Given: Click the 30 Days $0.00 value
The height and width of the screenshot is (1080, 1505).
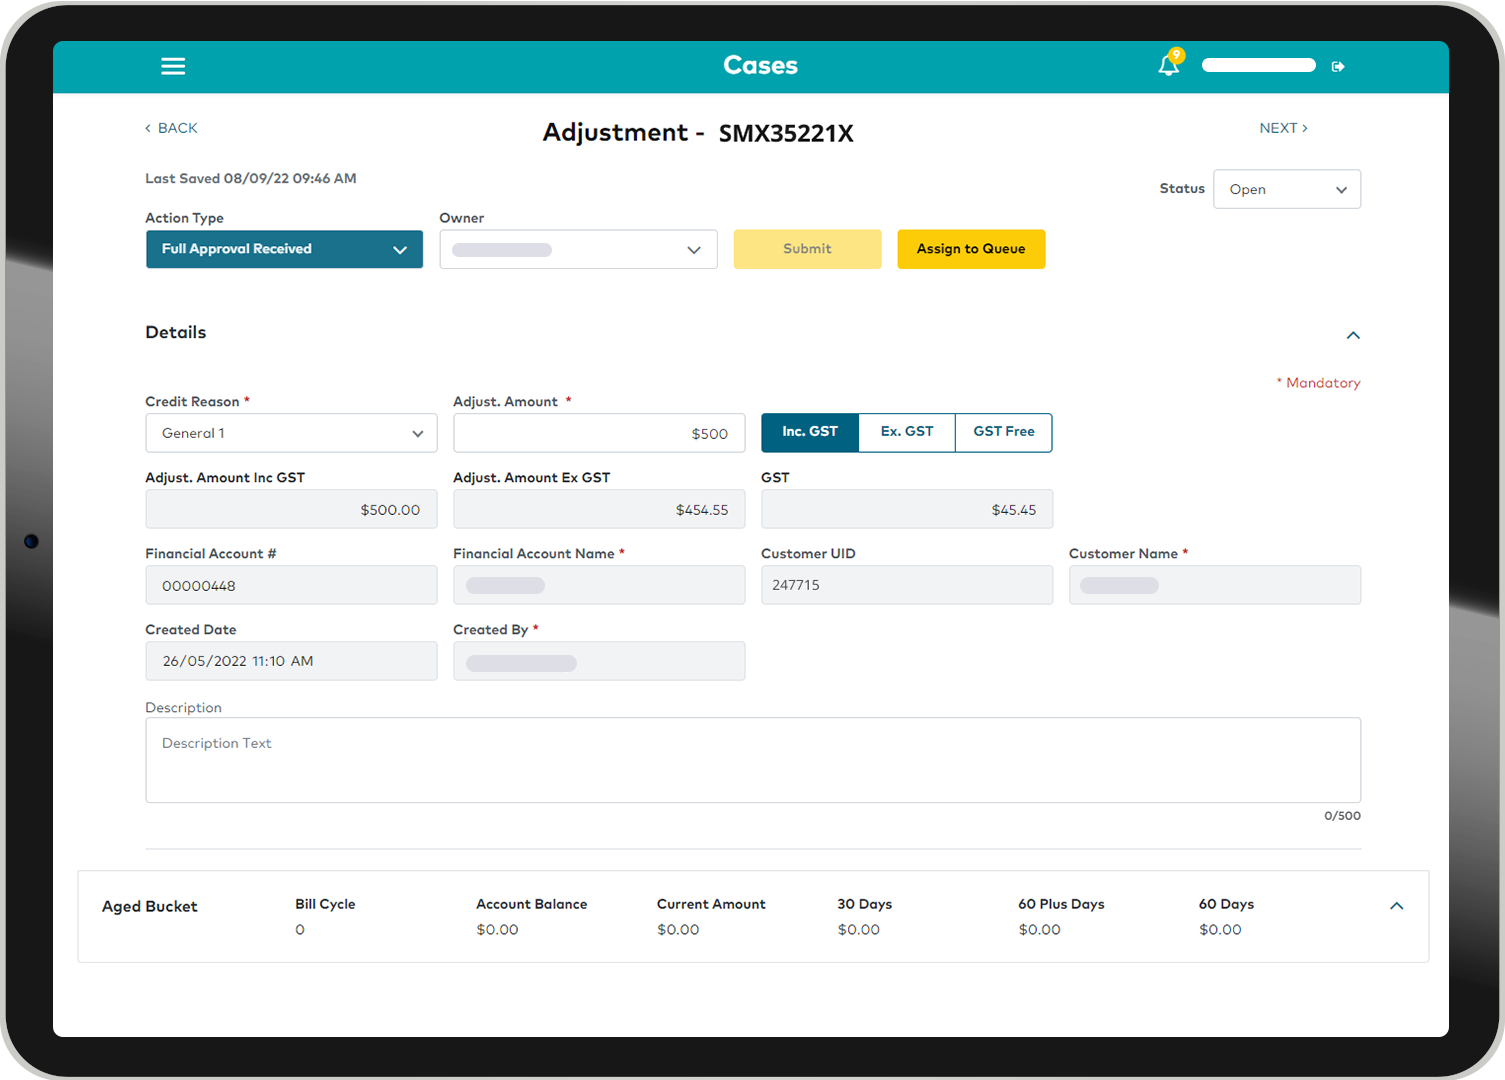Looking at the screenshot, I should (859, 930).
